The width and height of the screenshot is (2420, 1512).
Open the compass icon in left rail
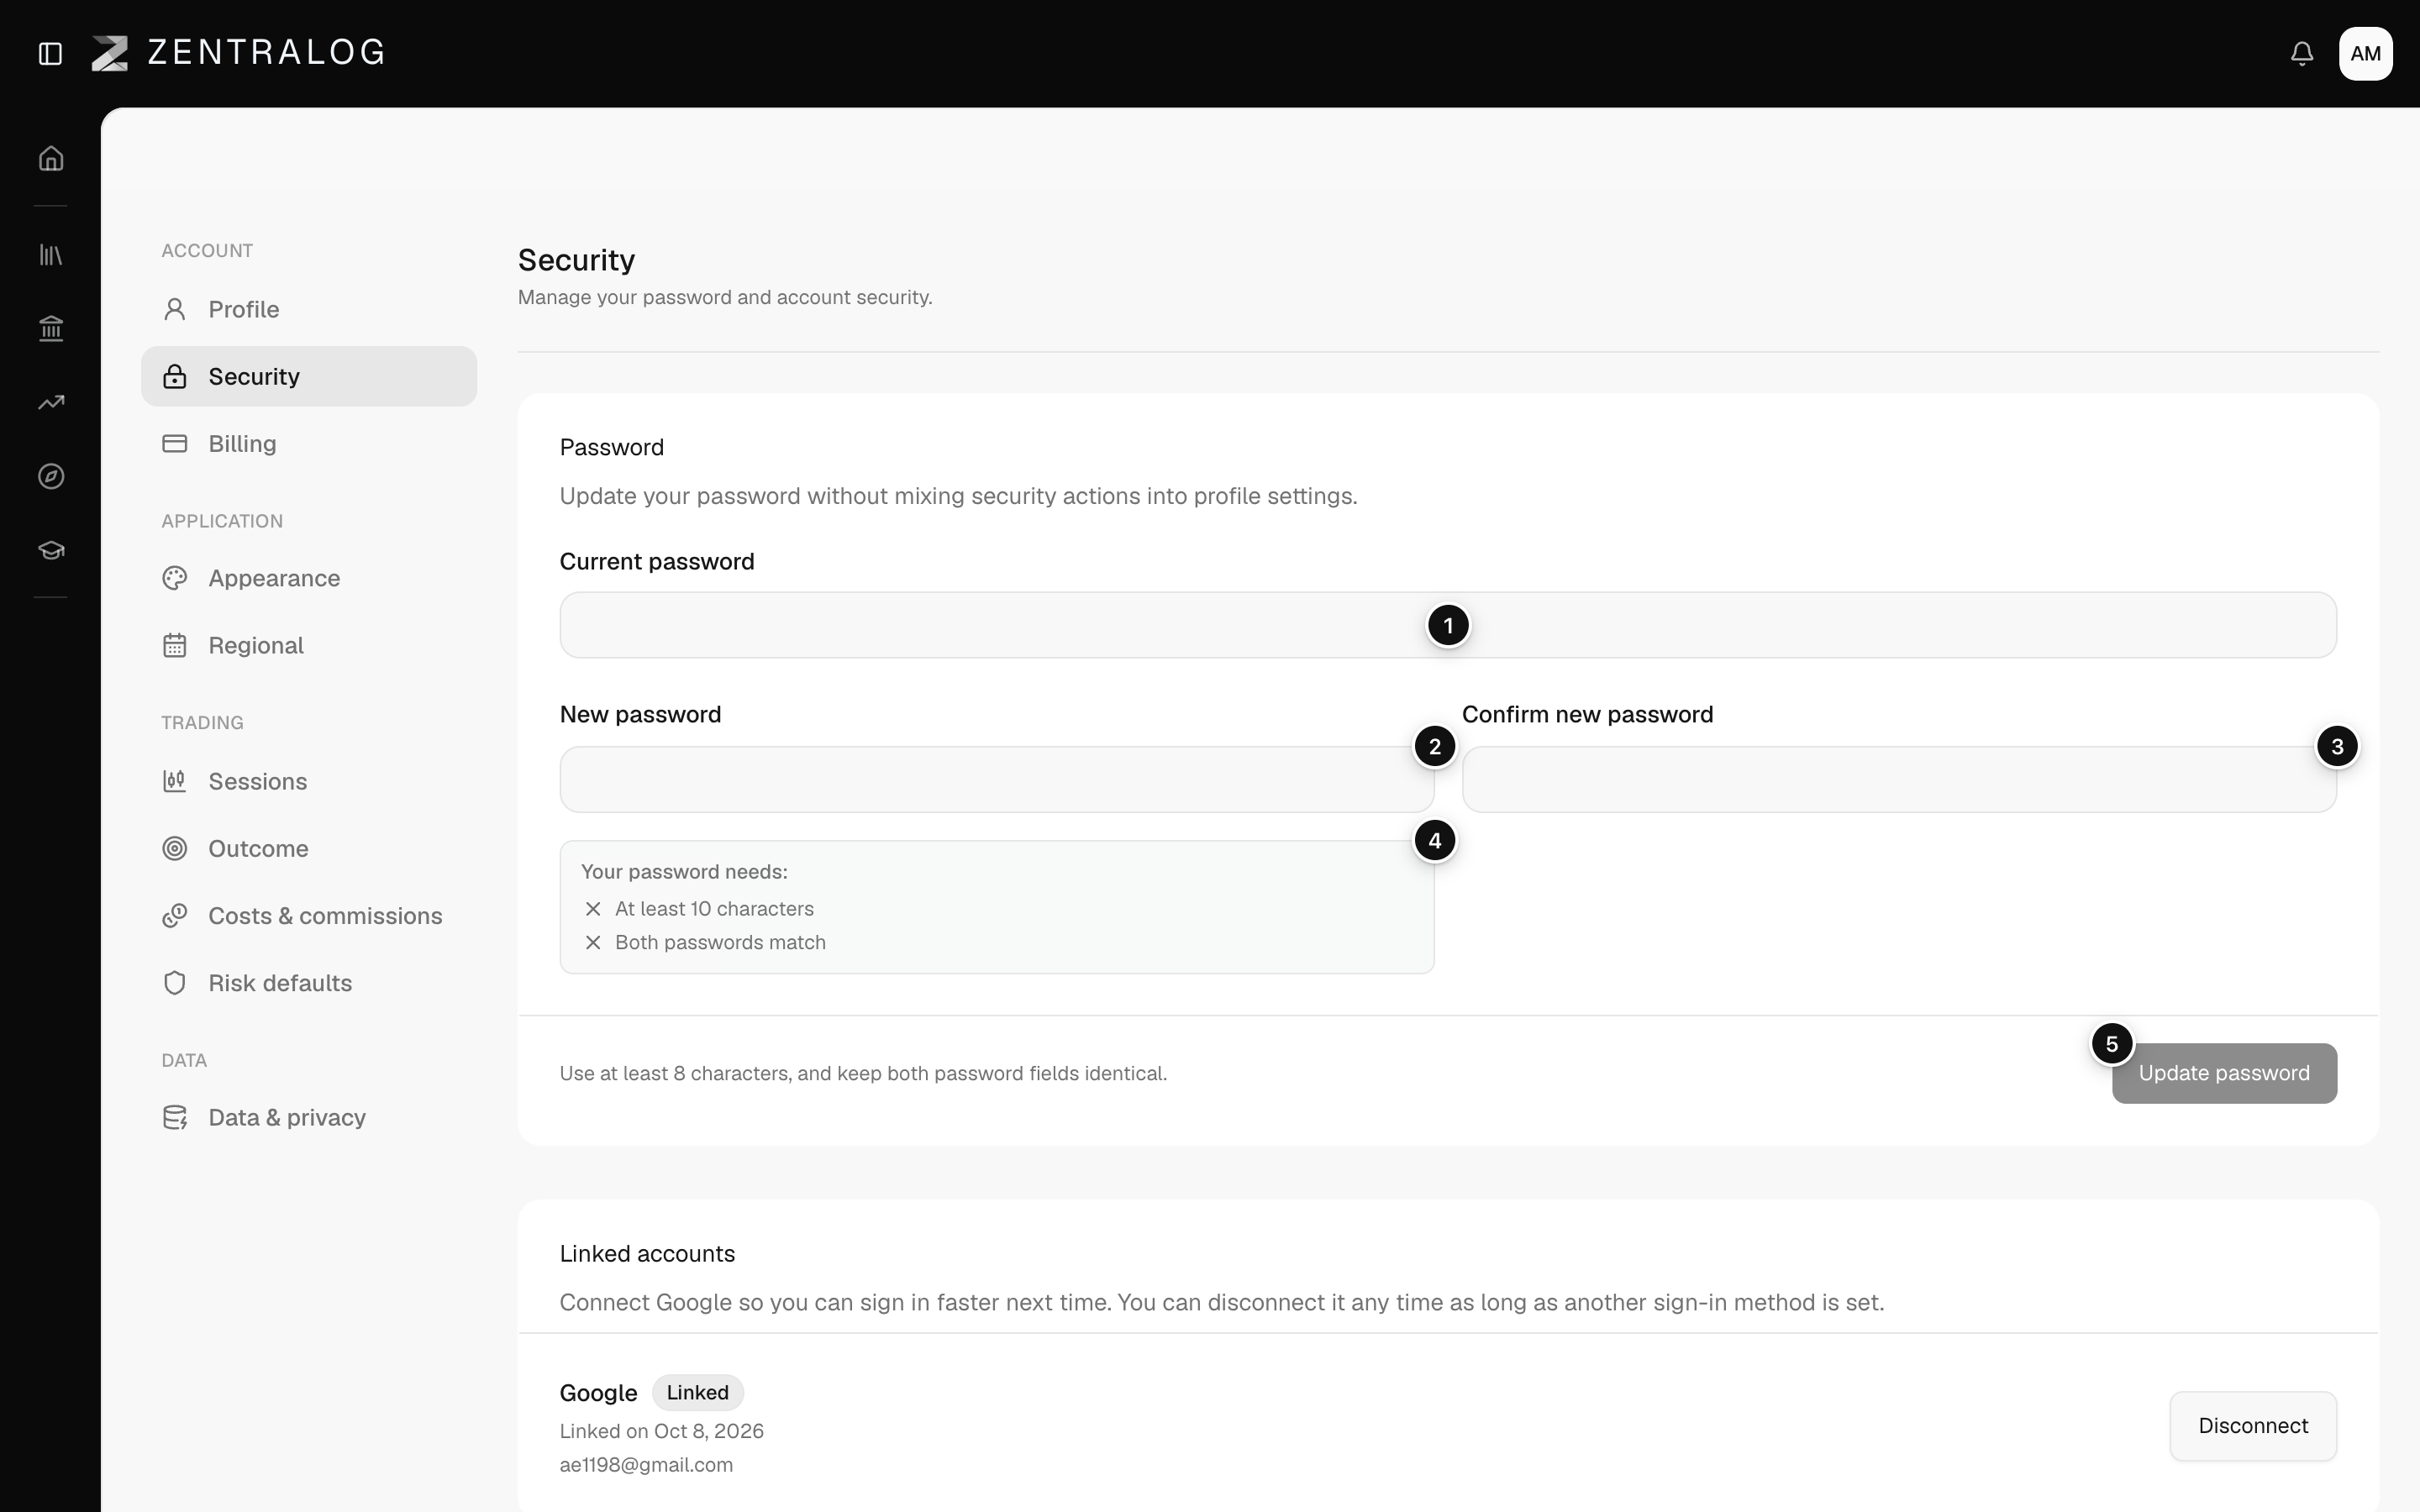[51, 476]
